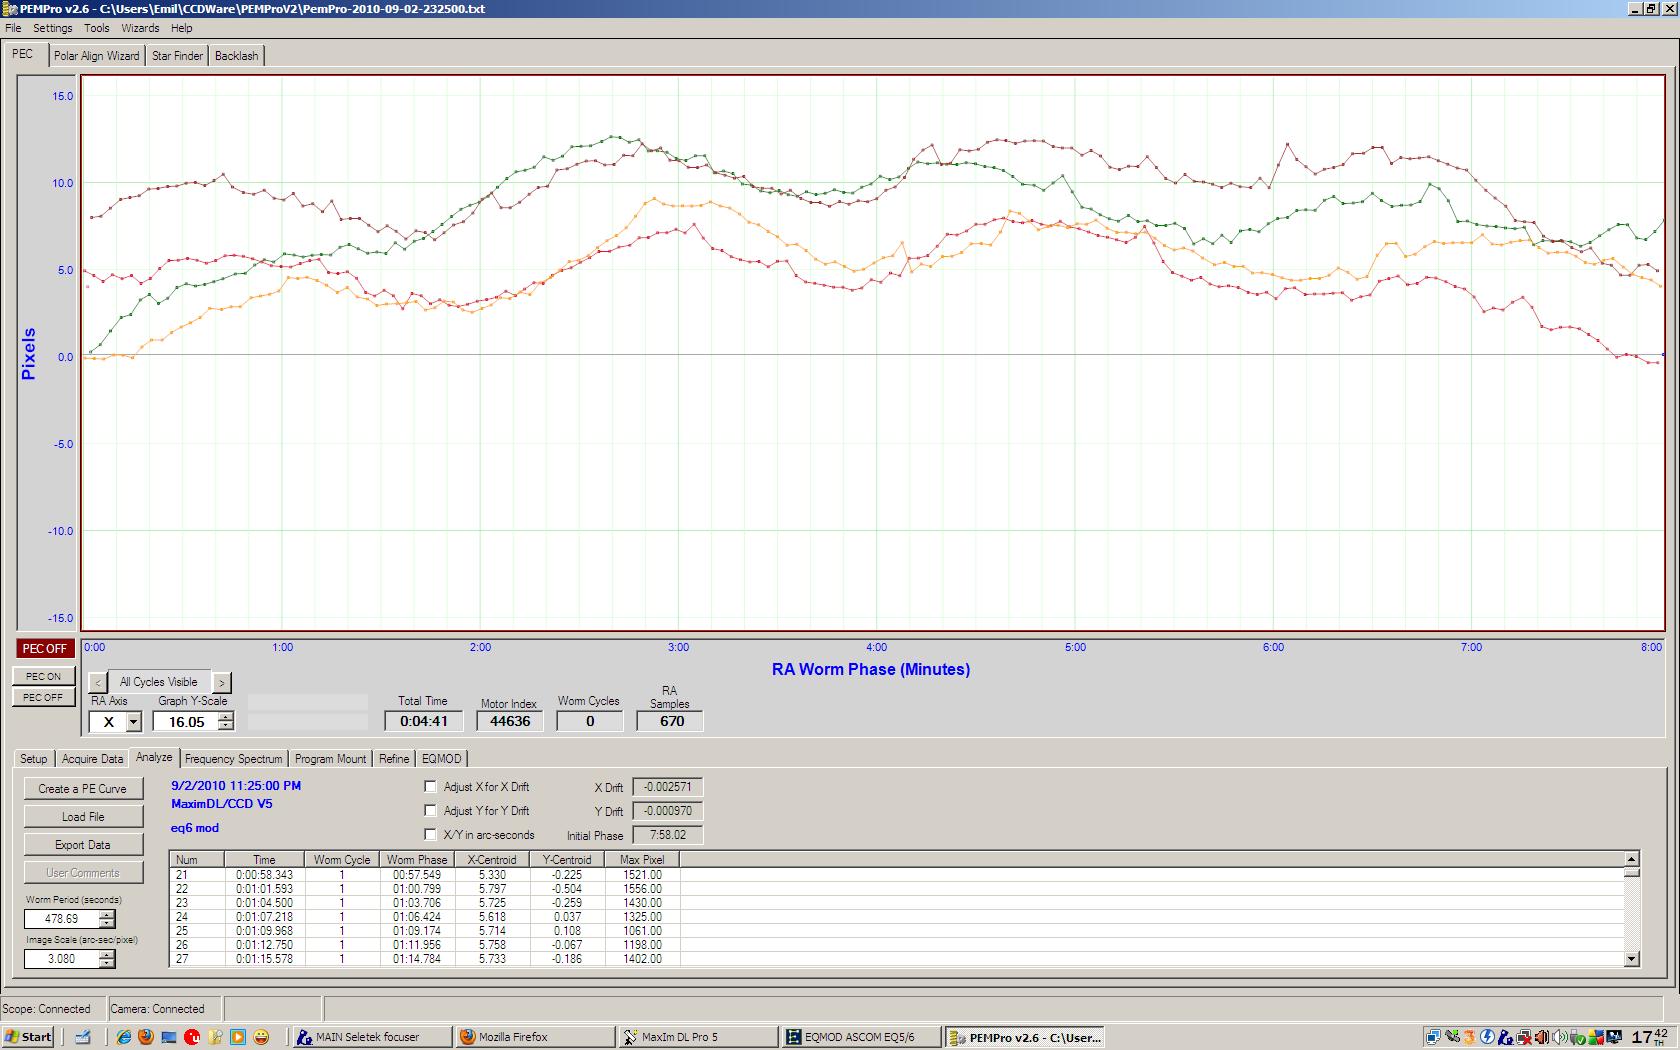Click Create a PE Curve button
The width and height of the screenshot is (1680, 1050).
pyautogui.click(x=83, y=789)
